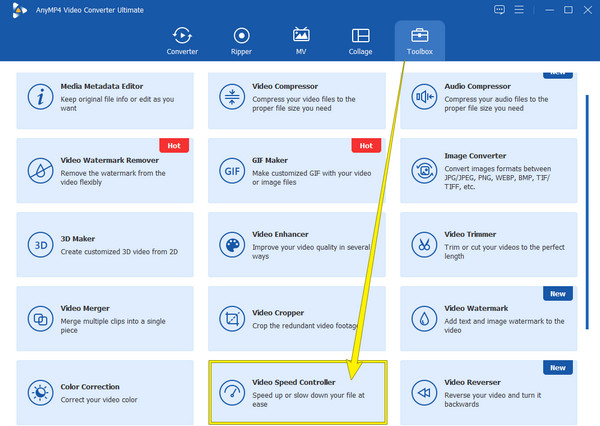
Task: Click 'Improve your video quality in several' text
Action: 311,247
